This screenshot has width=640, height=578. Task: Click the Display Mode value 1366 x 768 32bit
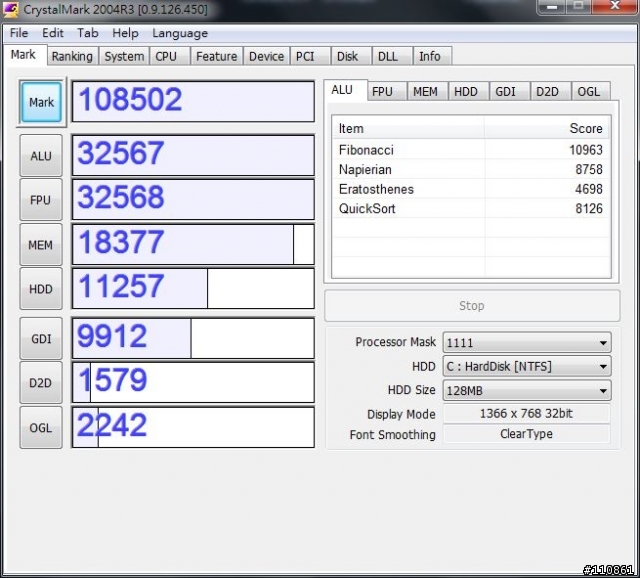527,413
